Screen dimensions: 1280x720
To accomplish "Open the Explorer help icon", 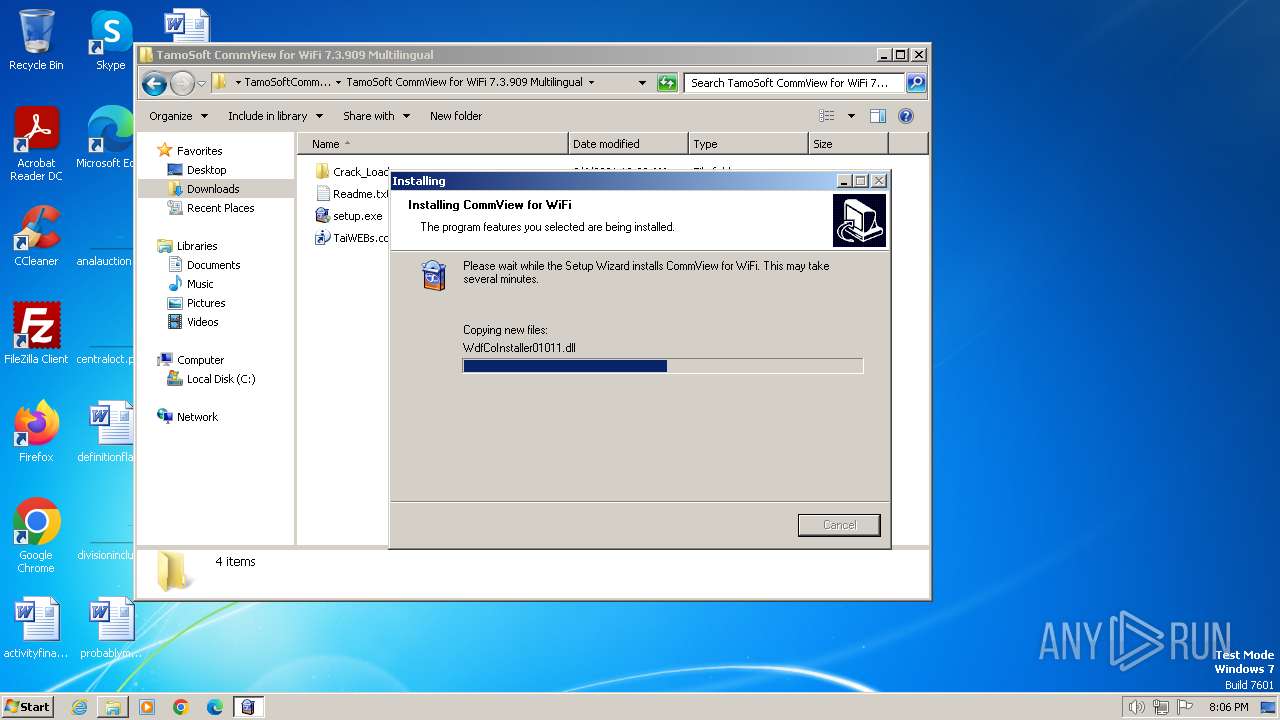I will point(906,116).
